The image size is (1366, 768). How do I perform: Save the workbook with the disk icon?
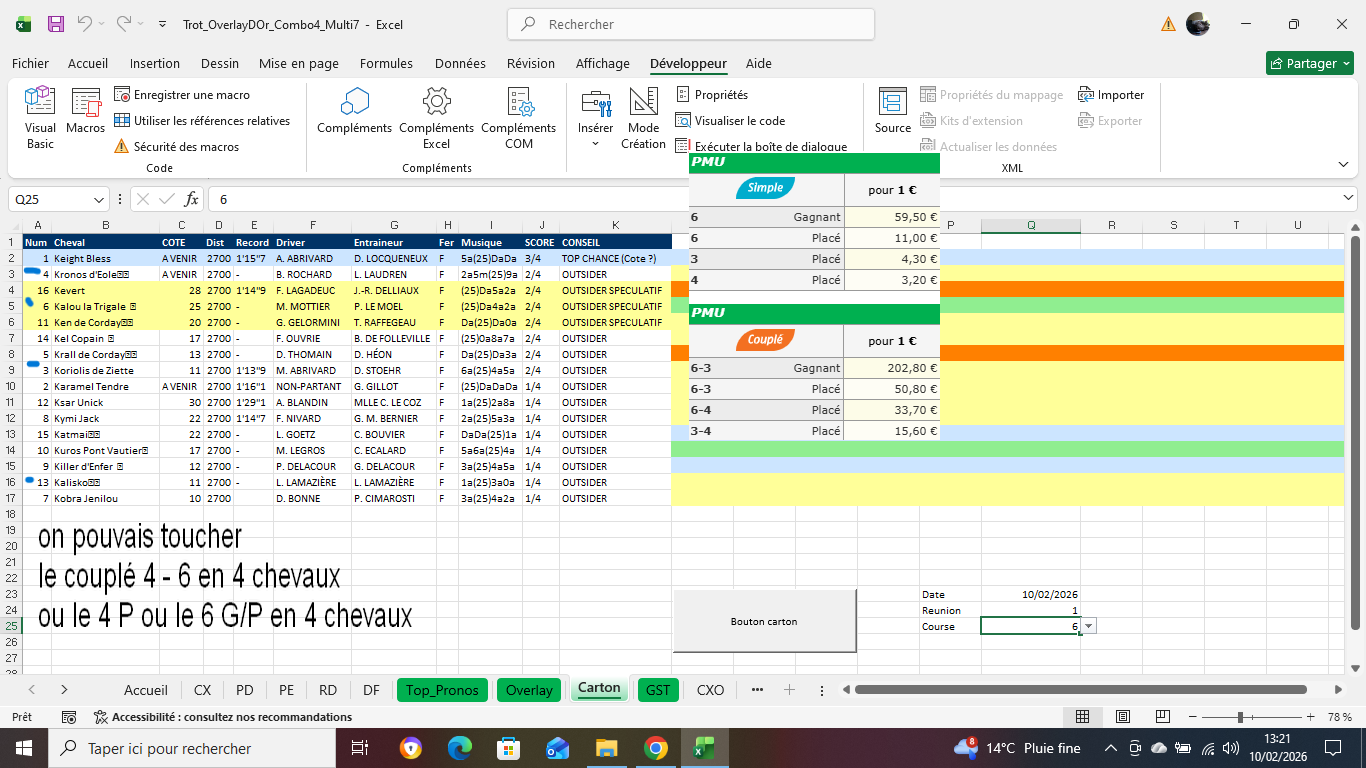(x=56, y=24)
